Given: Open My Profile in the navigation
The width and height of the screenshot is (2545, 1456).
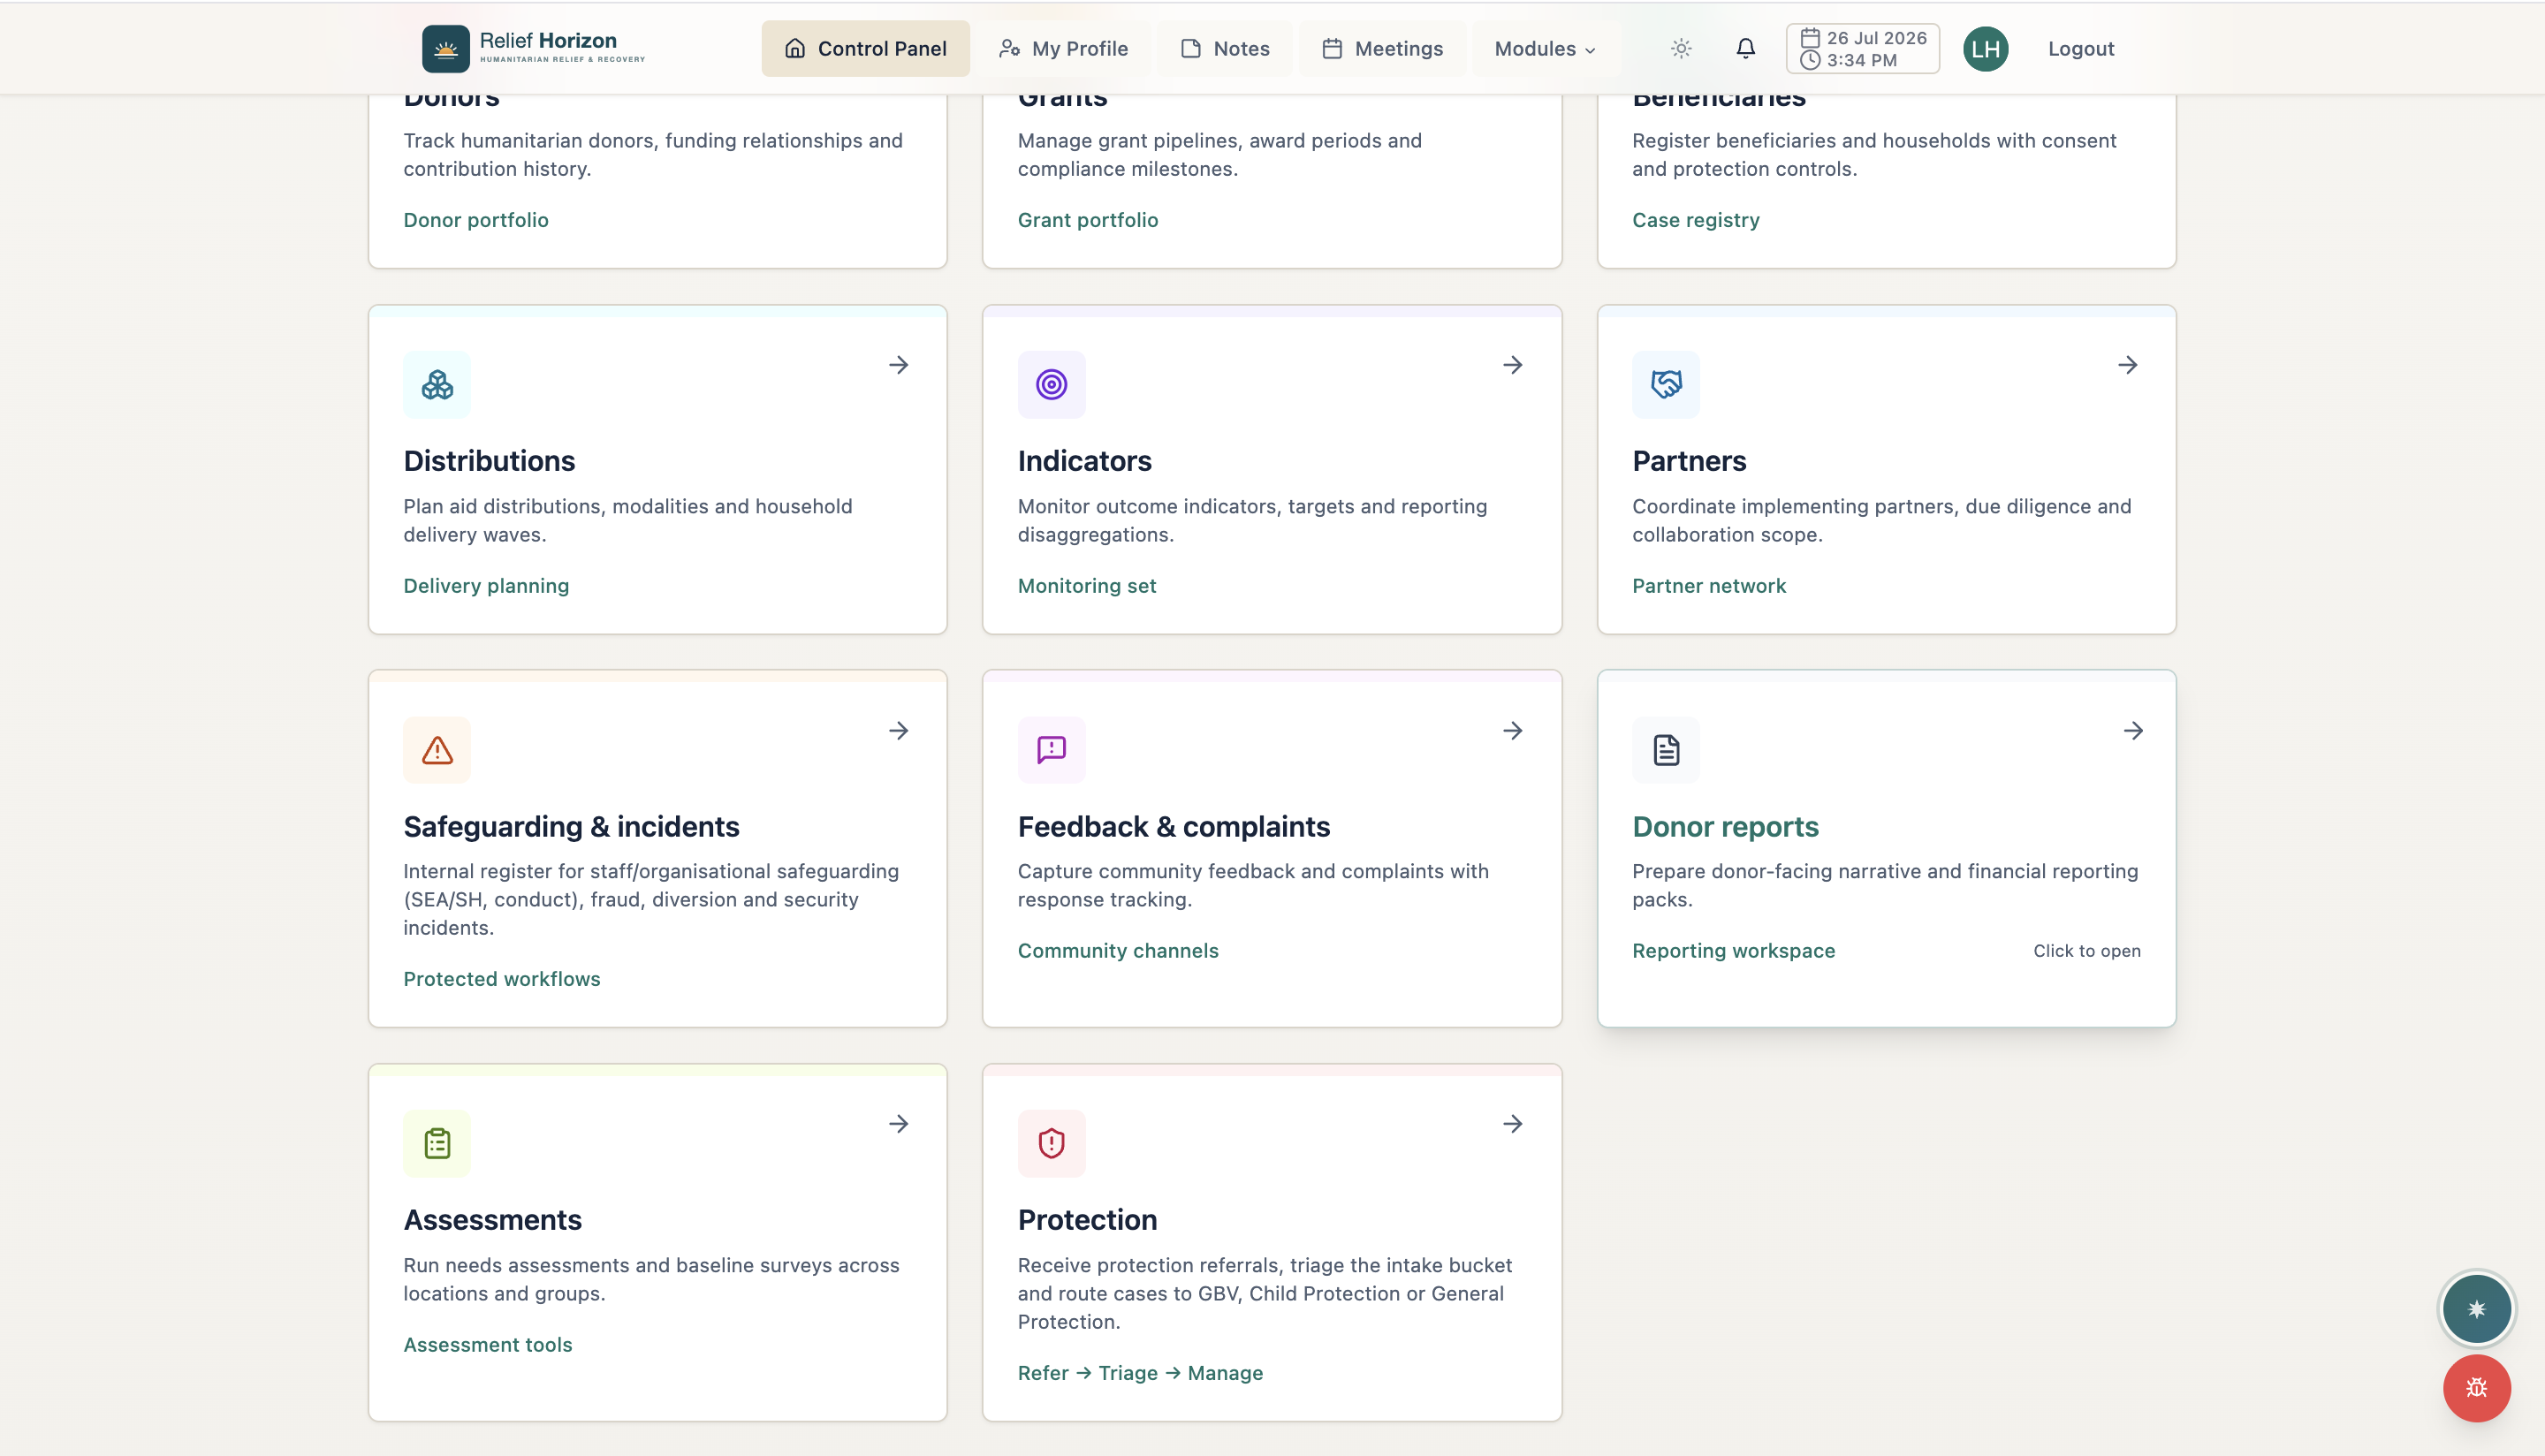Looking at the screenshot, I should 1064,48.
